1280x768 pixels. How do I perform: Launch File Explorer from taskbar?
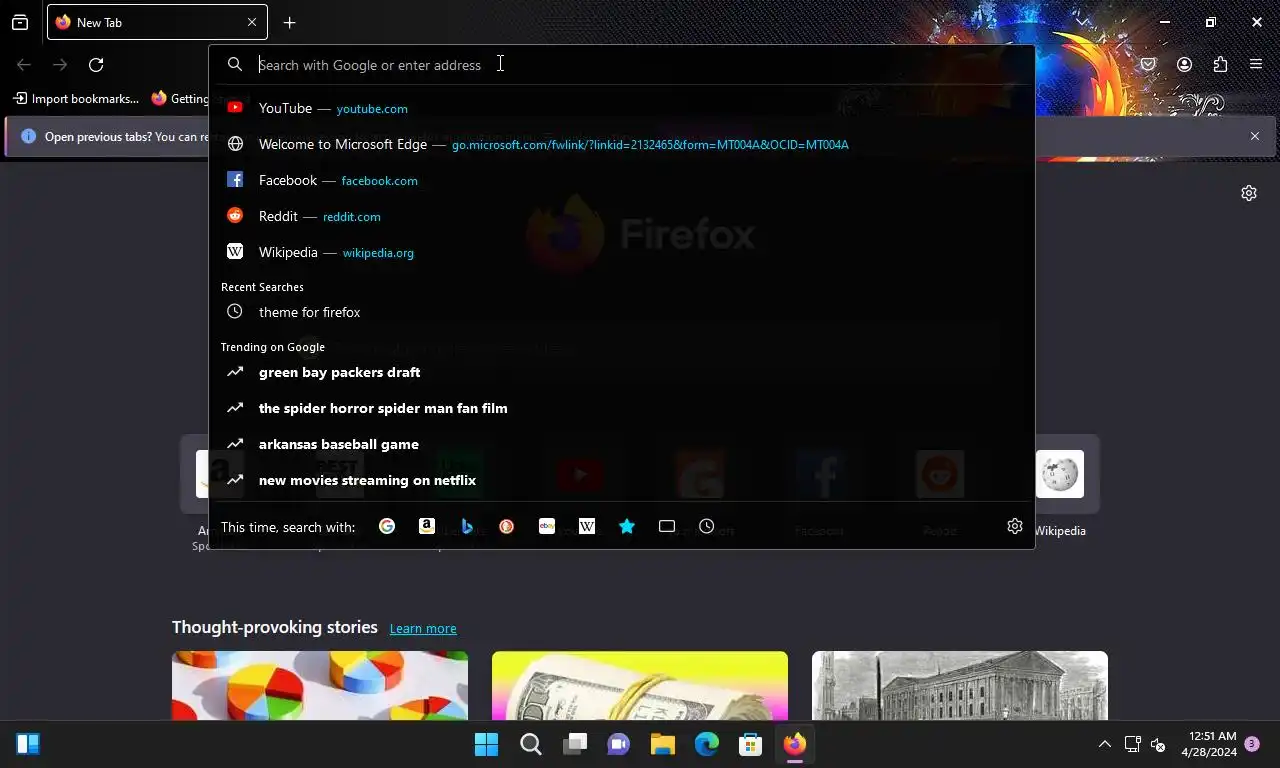tap(663, 744)
